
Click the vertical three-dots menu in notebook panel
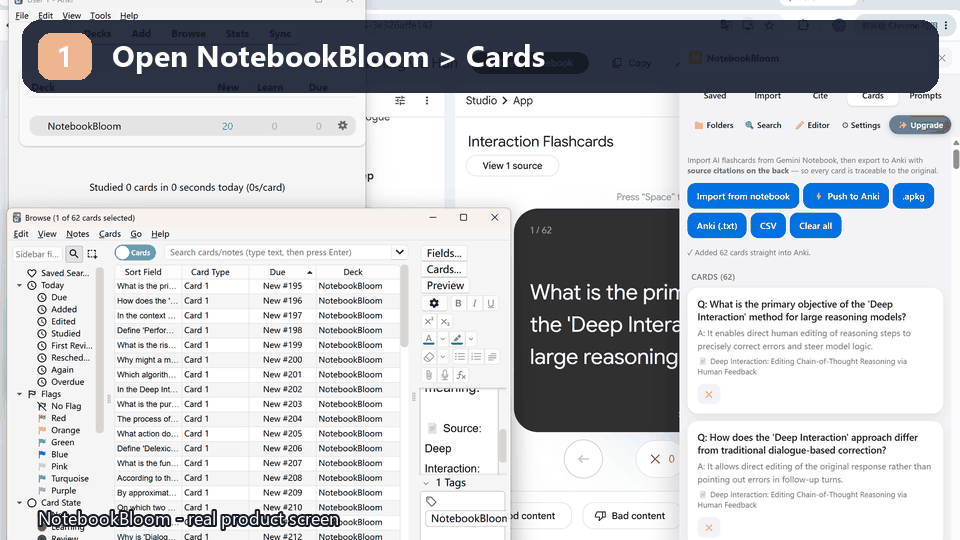coord(427,100)
